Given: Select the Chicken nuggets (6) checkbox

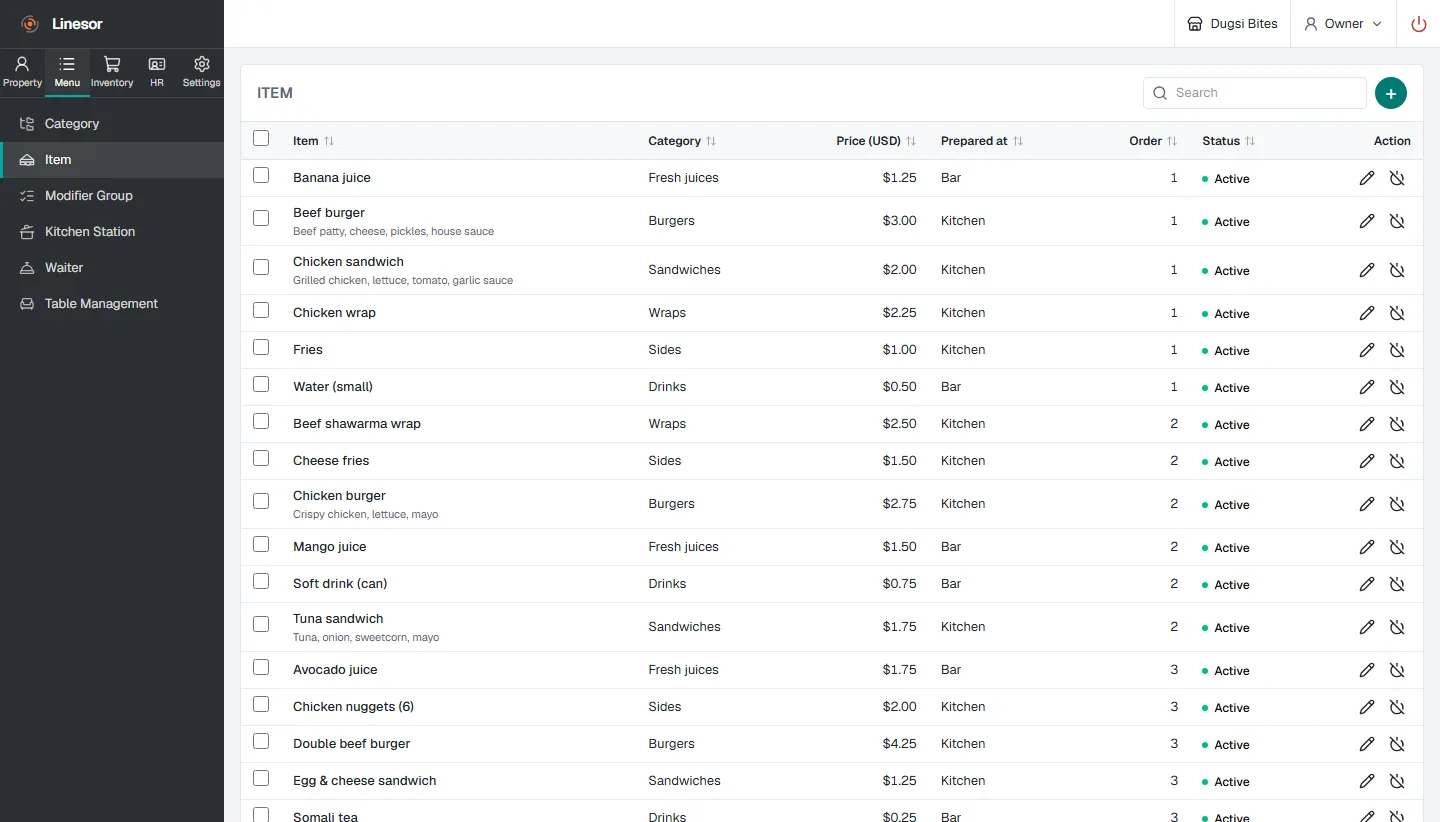Looking at the screenshot, I should pyautogui.click(x=261, y=704).
